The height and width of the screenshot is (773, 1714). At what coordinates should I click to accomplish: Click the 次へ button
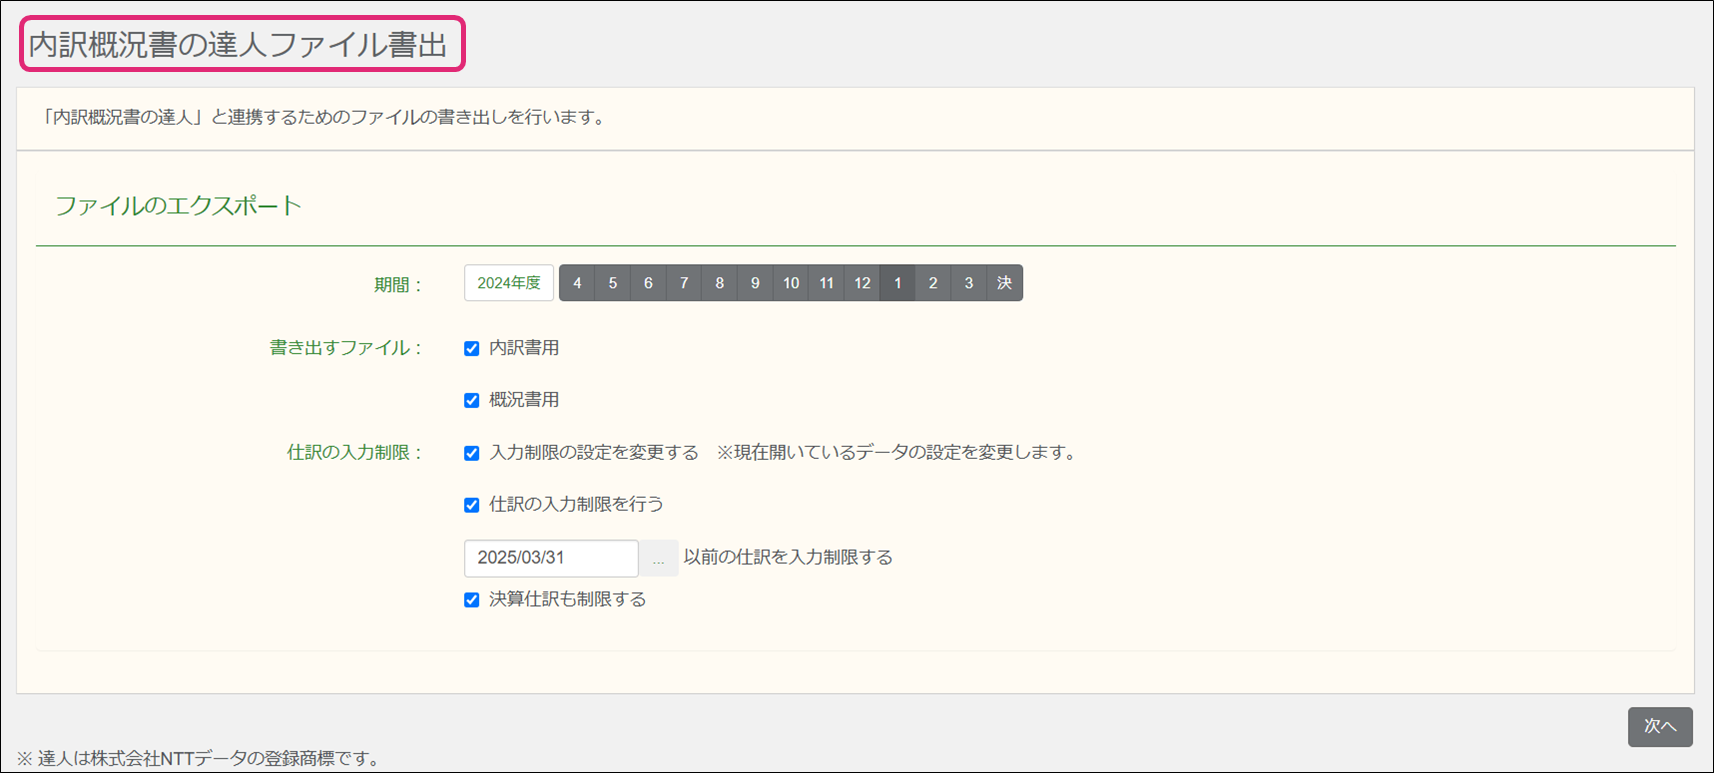(x=1660, y=727)
